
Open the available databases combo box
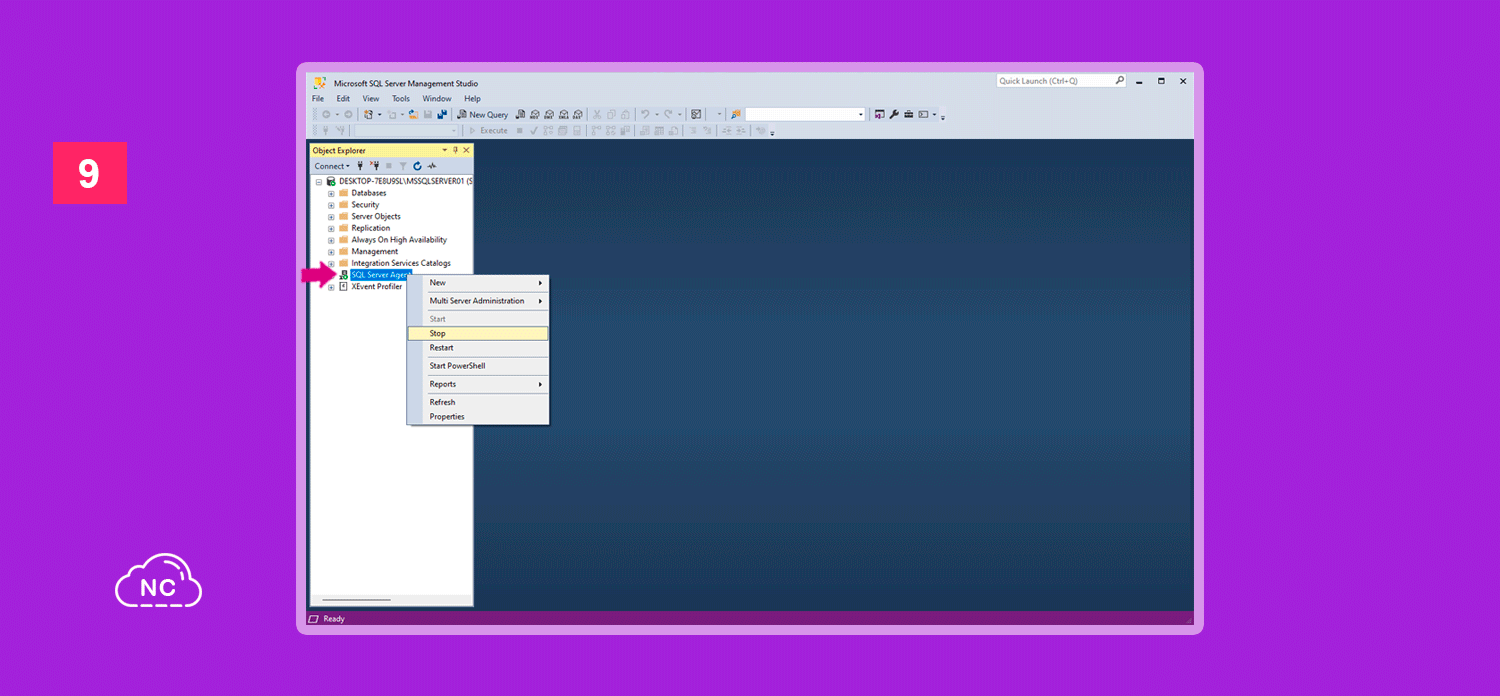[x=406, y=131]
